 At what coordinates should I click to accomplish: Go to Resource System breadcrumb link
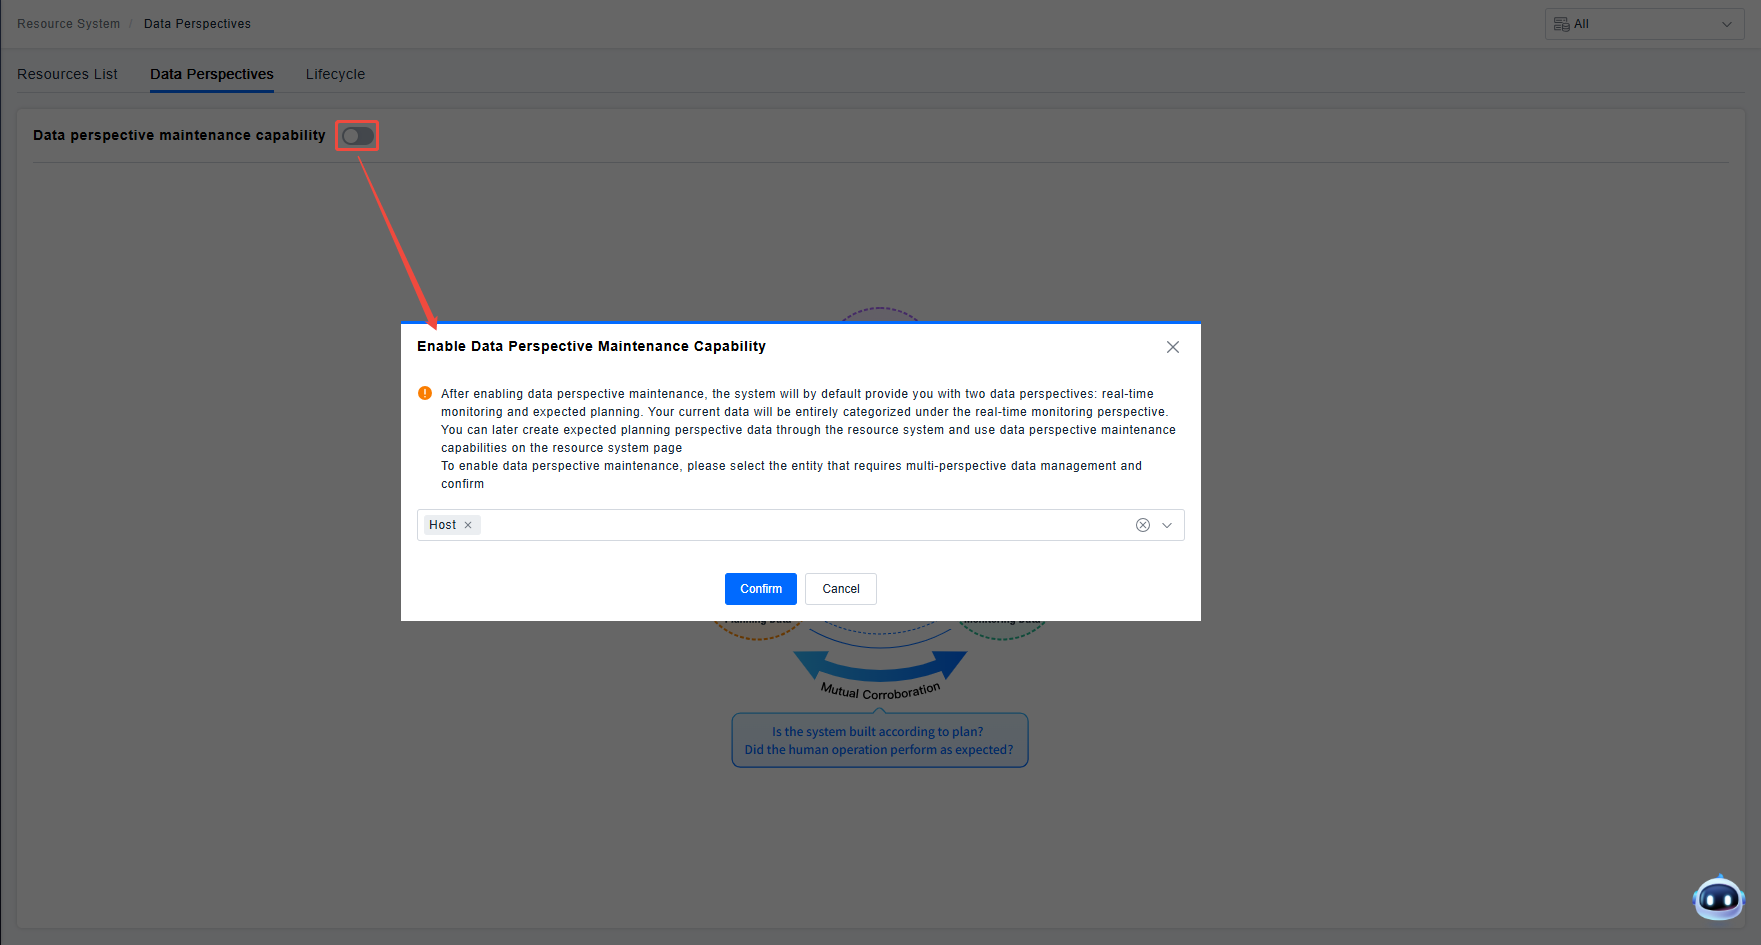tap(68, 24)
